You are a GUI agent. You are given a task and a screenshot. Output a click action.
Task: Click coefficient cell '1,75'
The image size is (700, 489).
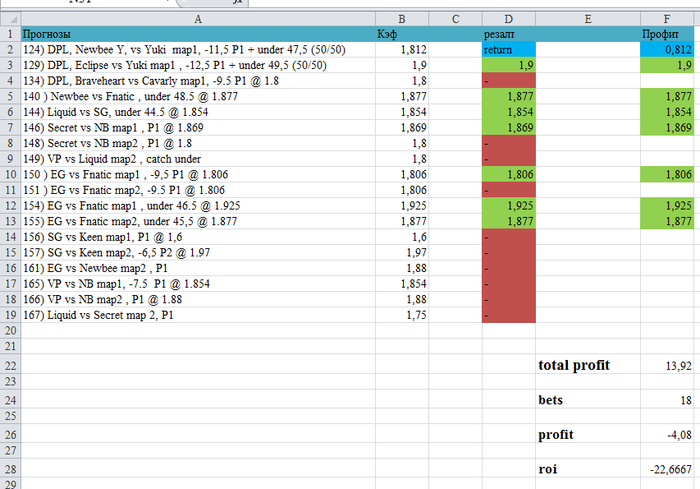click(402, 315)
